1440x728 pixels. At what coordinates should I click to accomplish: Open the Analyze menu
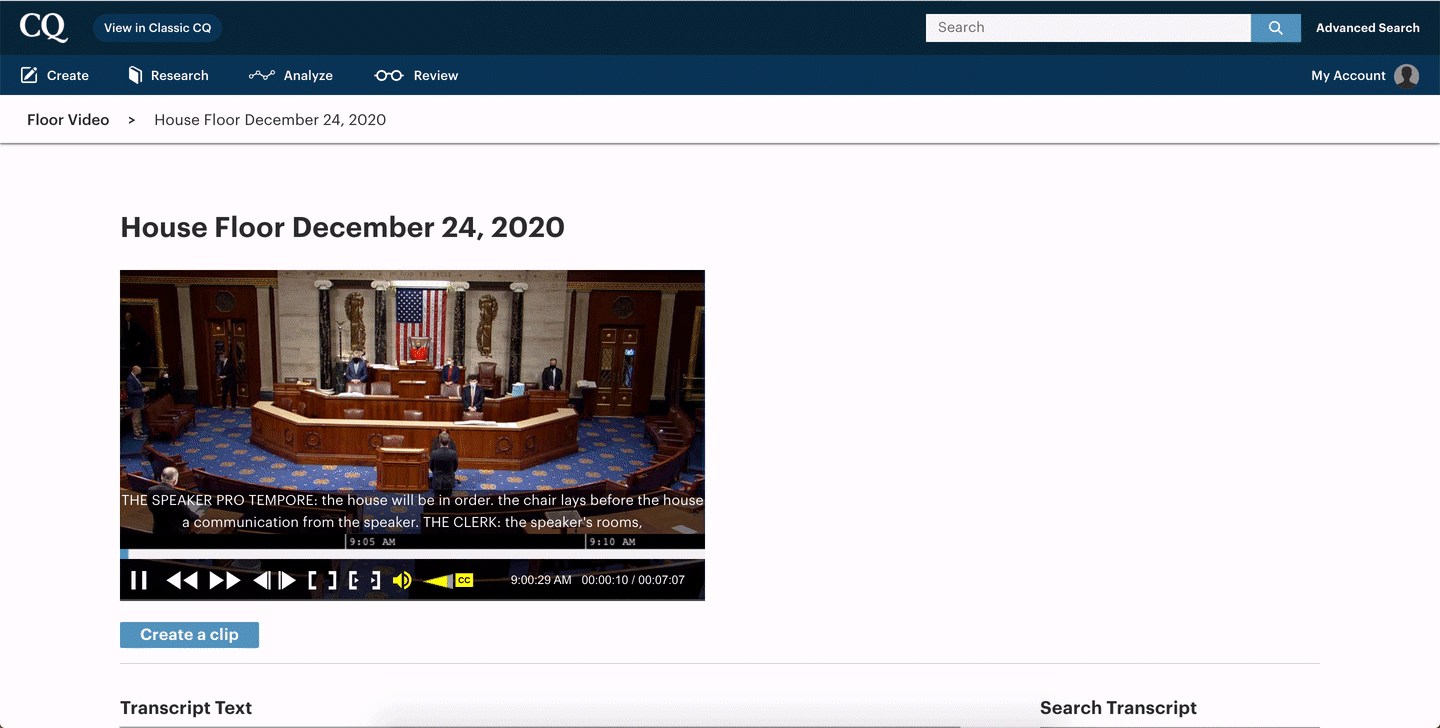coord(291,75)
